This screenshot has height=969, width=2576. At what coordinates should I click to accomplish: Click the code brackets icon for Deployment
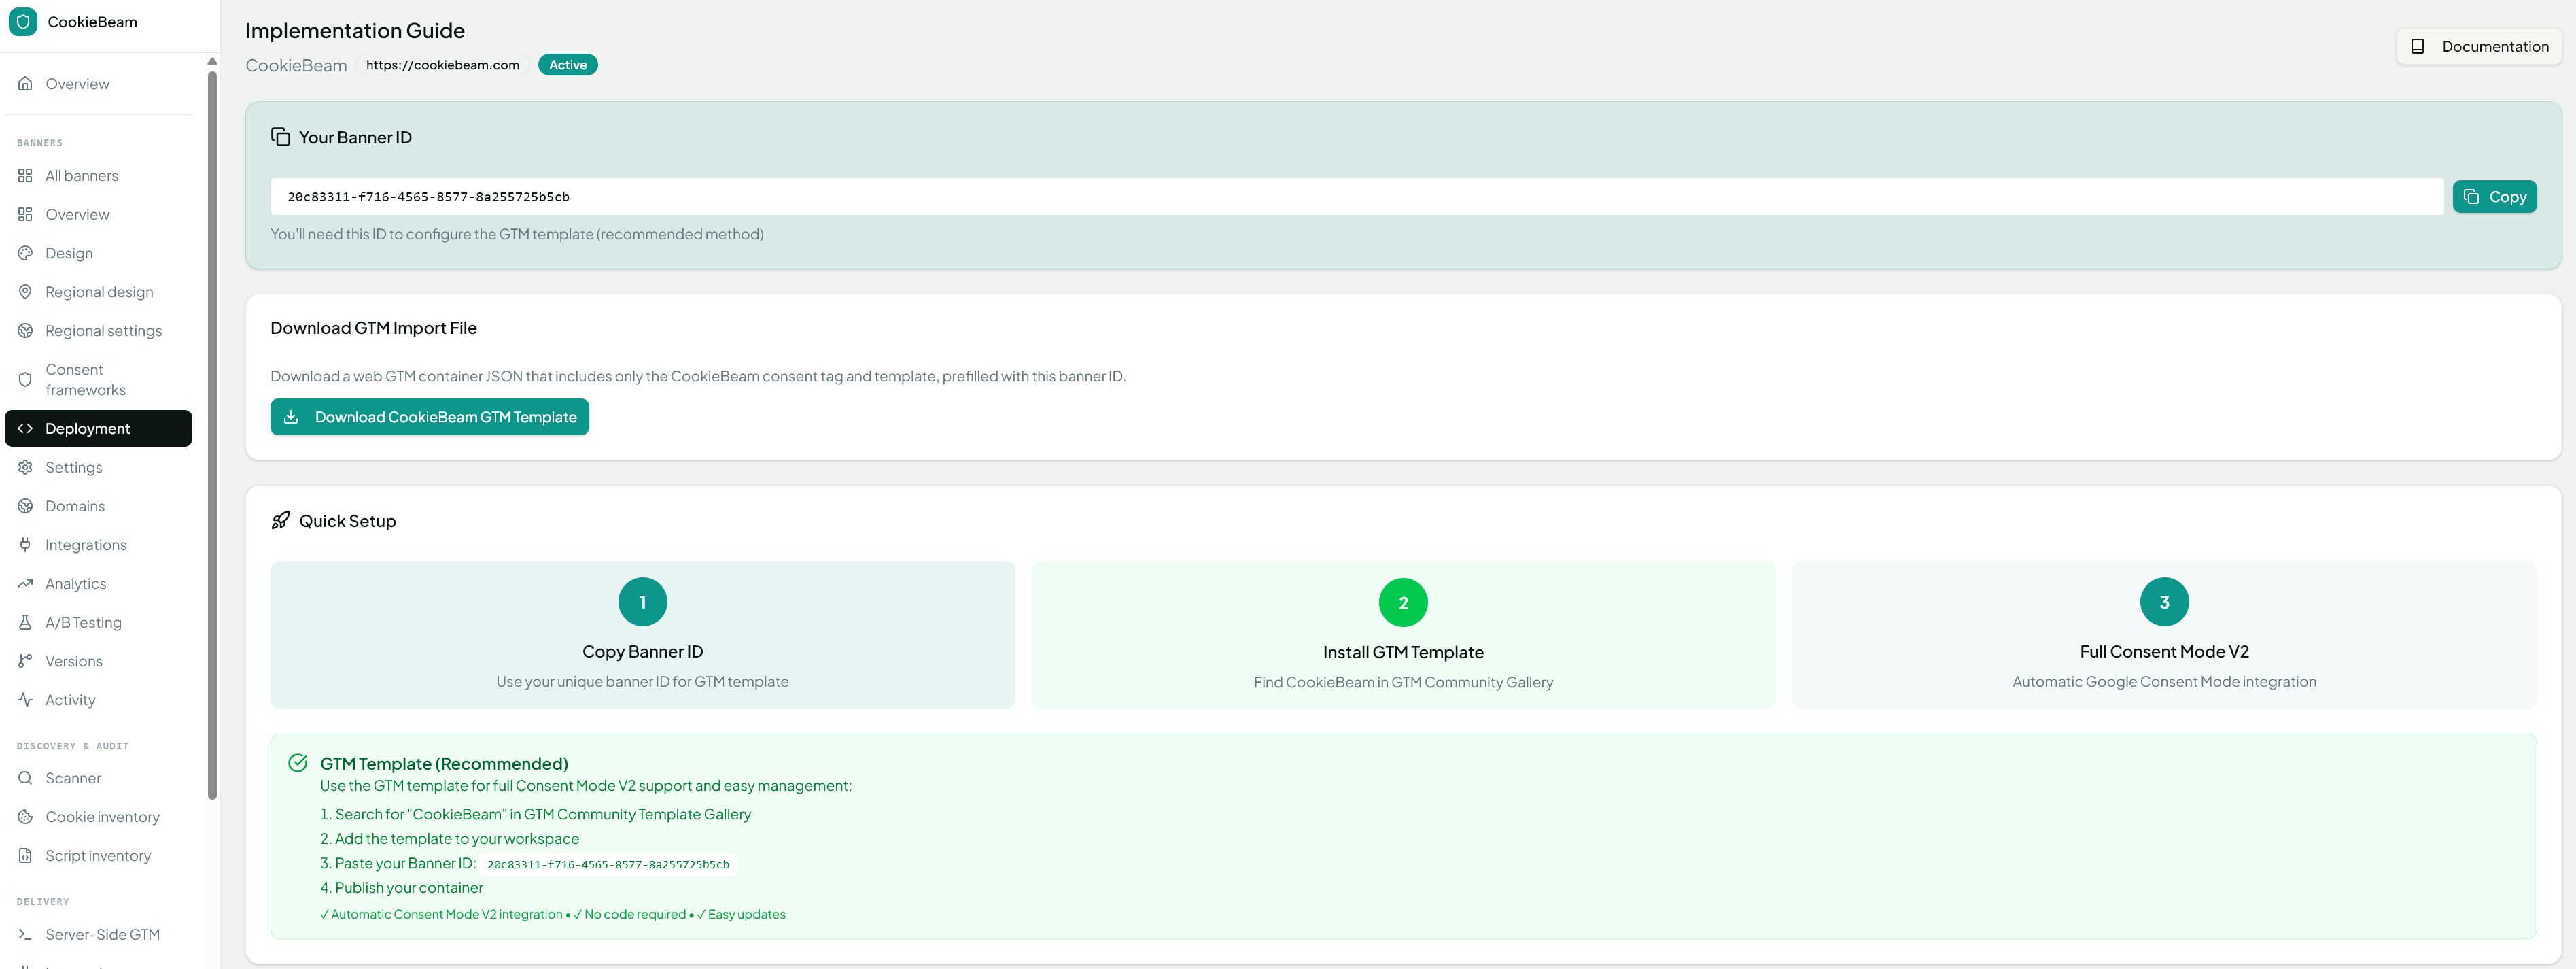[x=25, y=428]
